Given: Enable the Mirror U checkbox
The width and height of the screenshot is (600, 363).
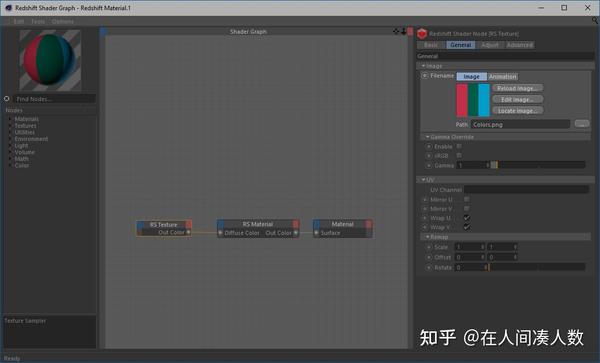Looking at the screenshot, I should point(466,199).
